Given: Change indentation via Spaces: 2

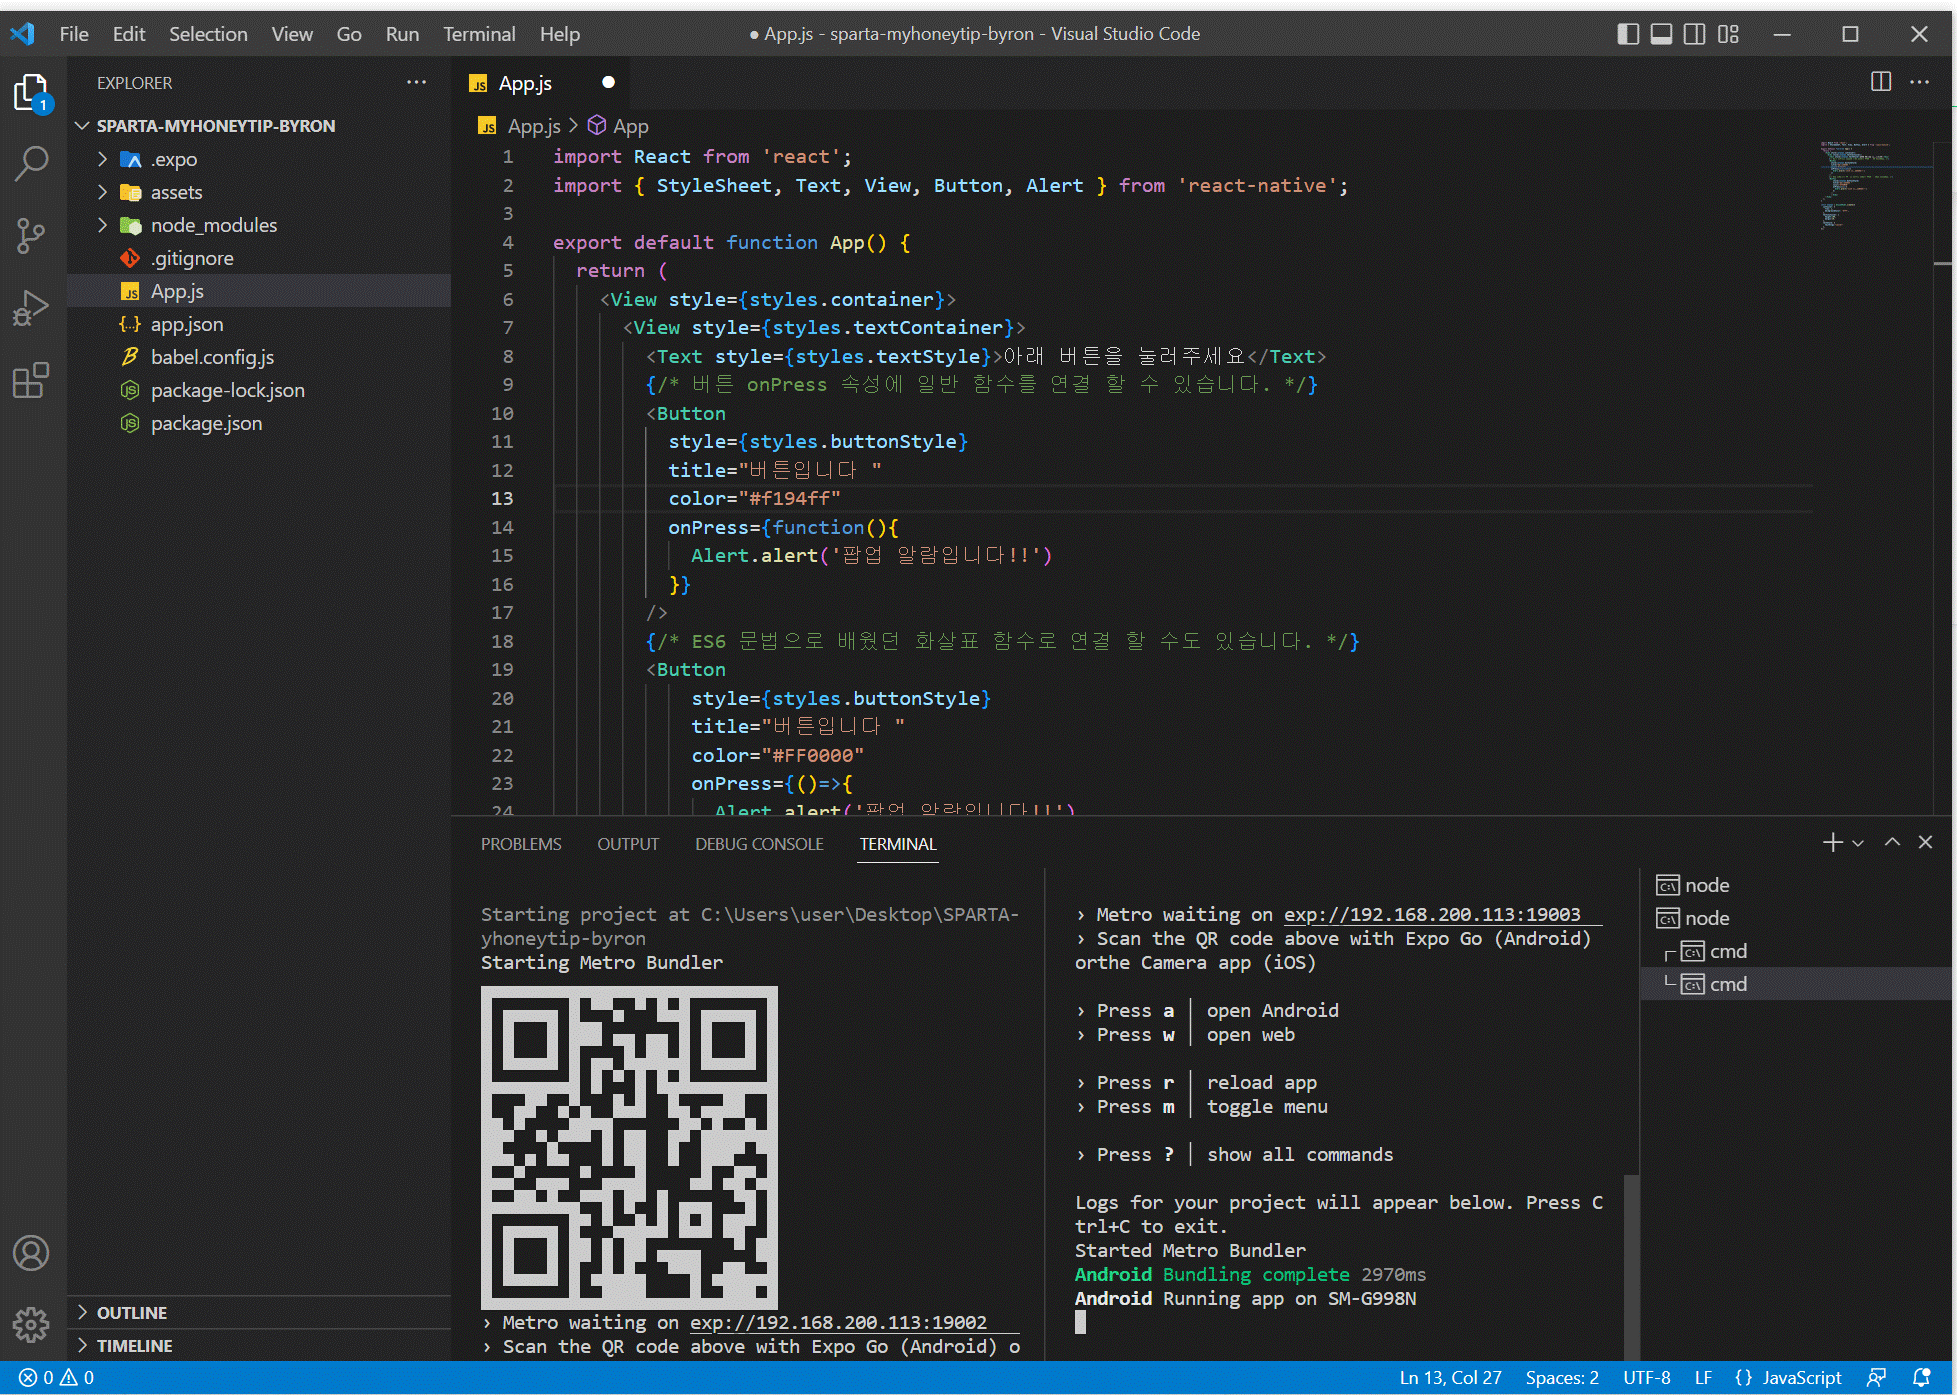Looking at the screenshot, I should tap(1562, 1377).
